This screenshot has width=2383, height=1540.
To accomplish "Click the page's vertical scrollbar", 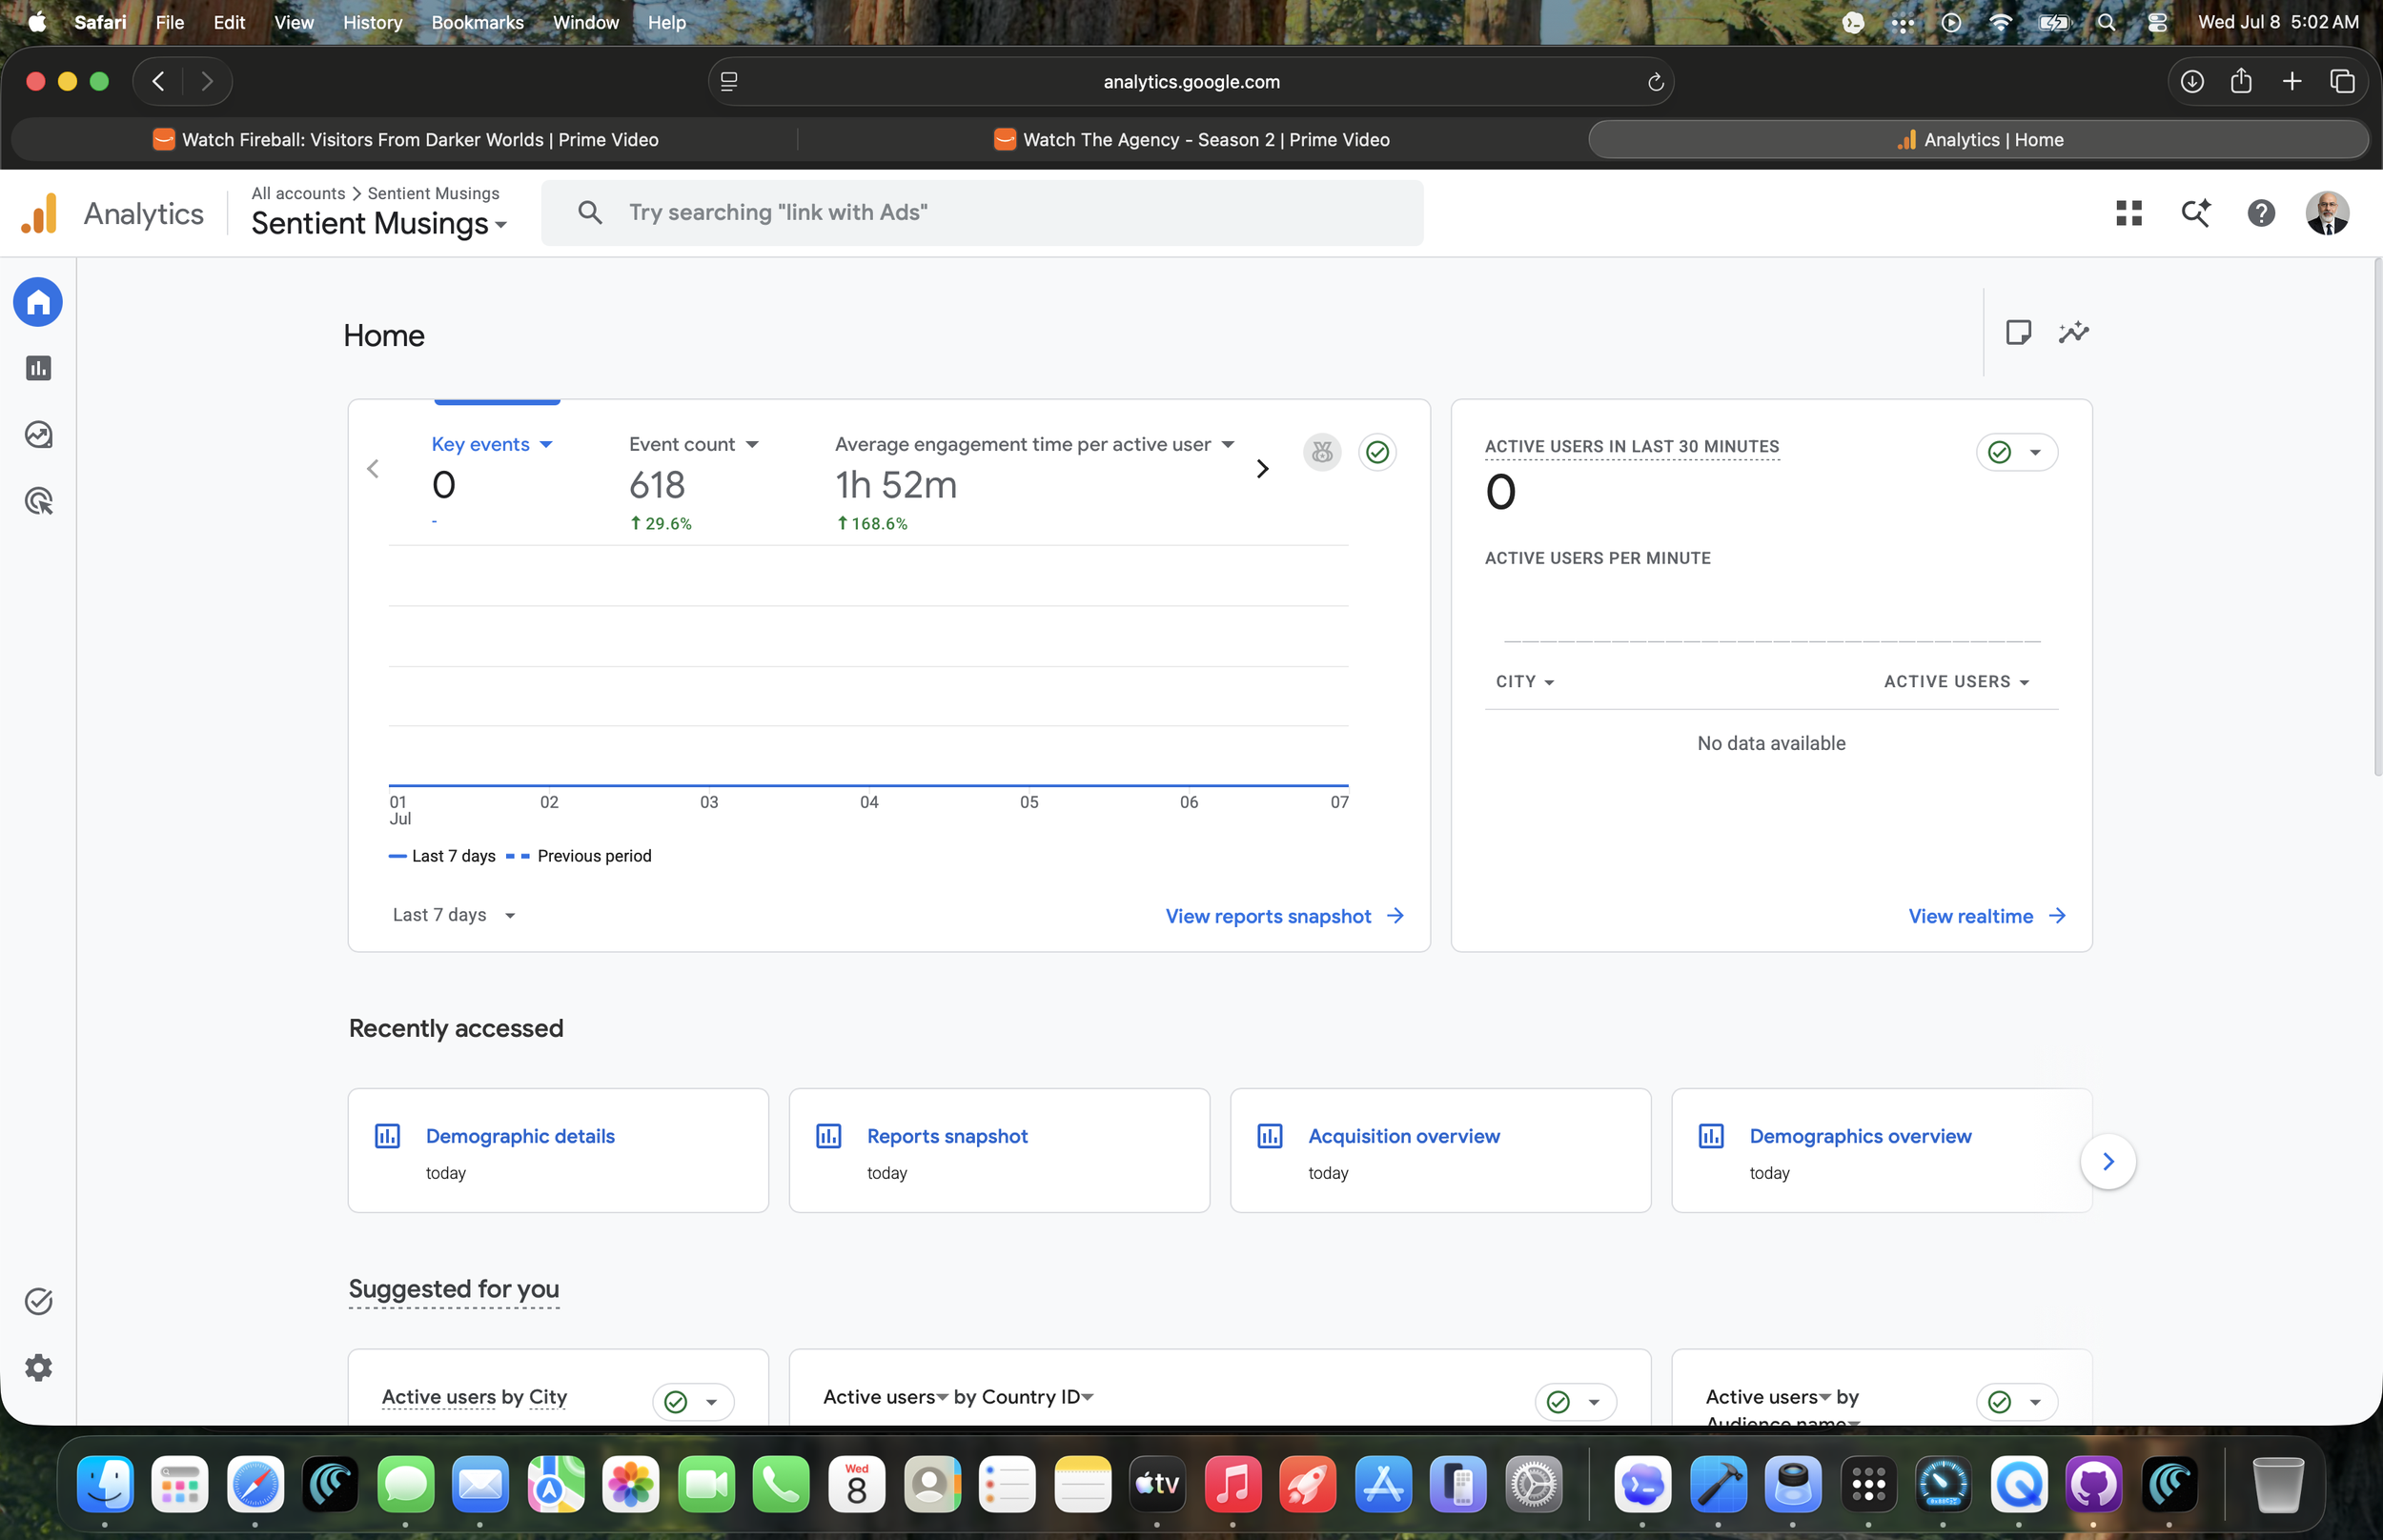I will point(2377,517).
